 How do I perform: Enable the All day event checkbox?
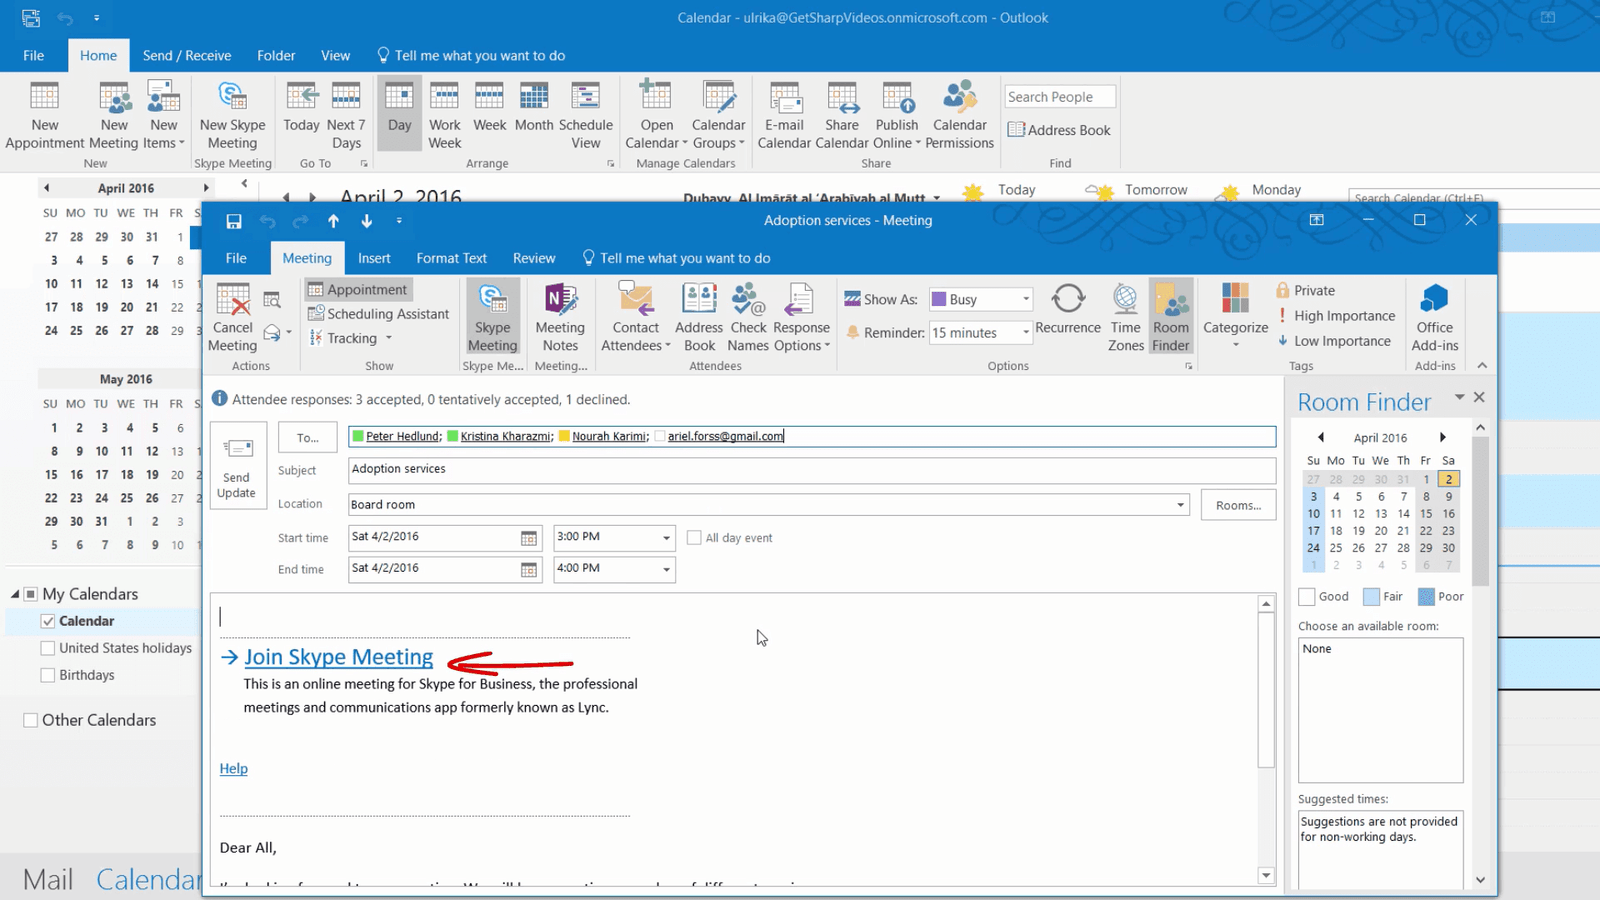[694, 538]
